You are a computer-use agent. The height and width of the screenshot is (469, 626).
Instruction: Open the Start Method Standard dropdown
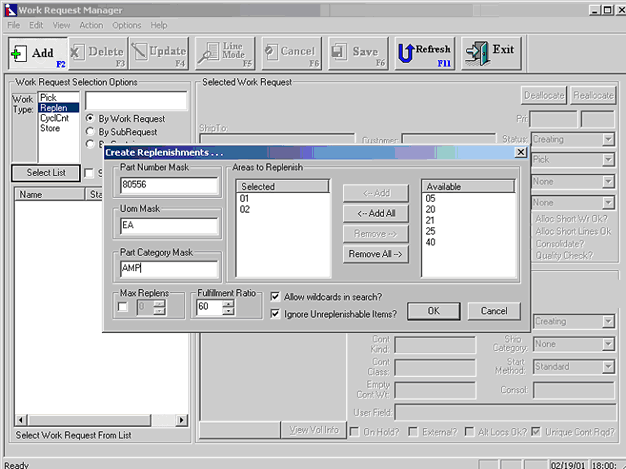point(608,366)
